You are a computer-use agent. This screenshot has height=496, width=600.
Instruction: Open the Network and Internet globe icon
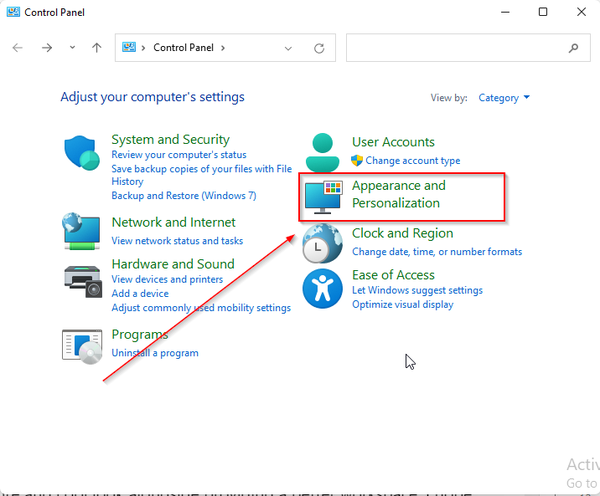(x=82, y=229)
